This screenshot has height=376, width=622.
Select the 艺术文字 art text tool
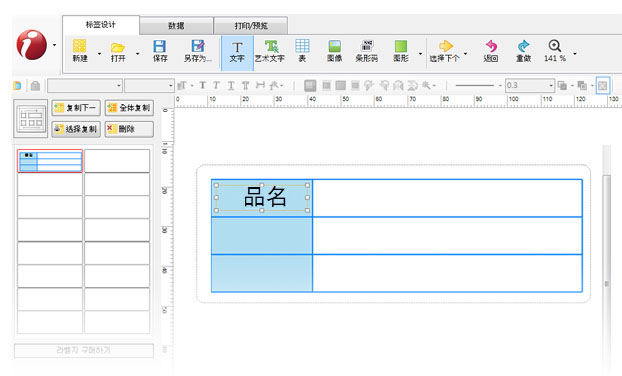pyautogui.click(x=270, y=51)
